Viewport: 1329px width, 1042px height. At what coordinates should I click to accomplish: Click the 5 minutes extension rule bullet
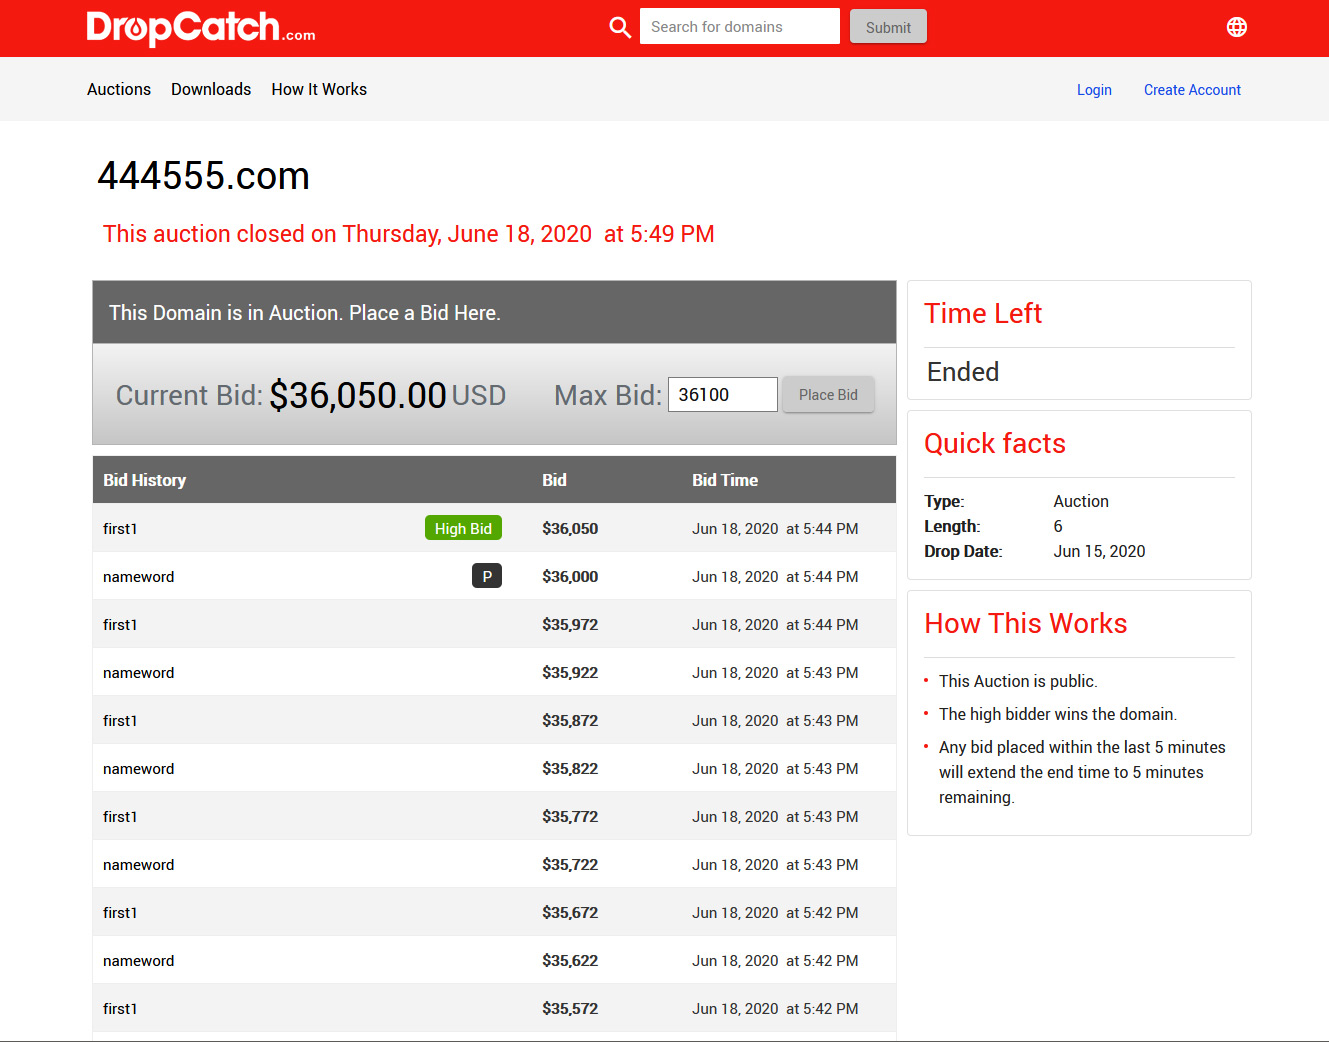pos(1082,772)
